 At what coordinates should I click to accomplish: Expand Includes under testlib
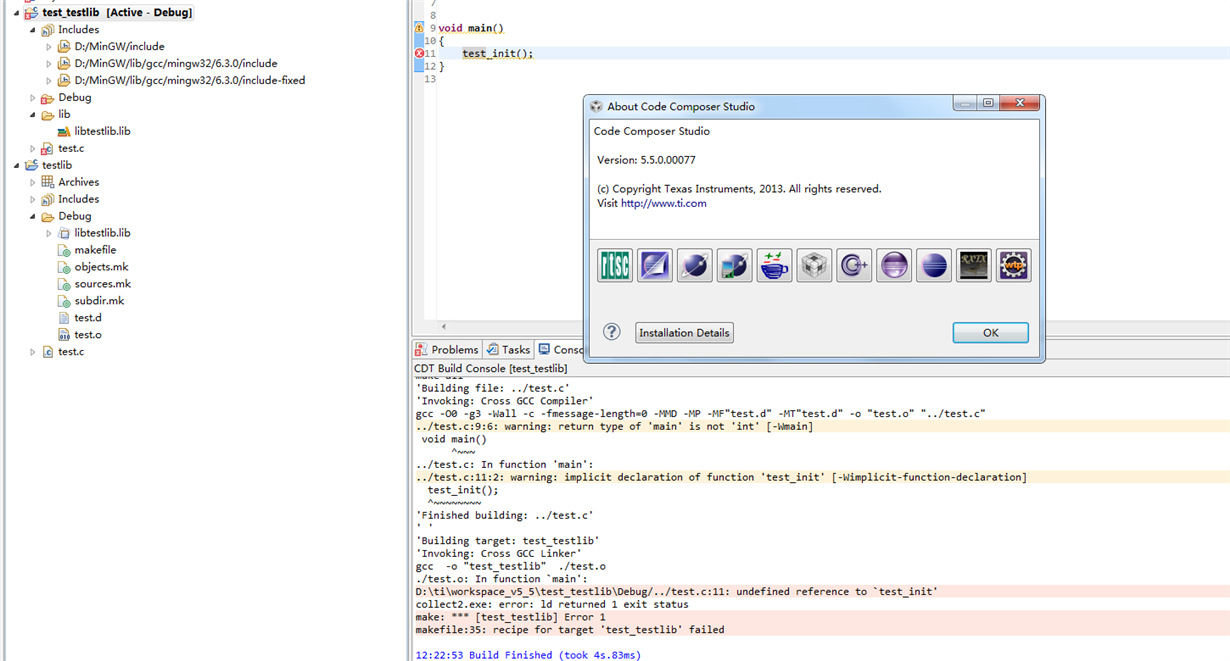pyautogui.click(x=33, y=200)
